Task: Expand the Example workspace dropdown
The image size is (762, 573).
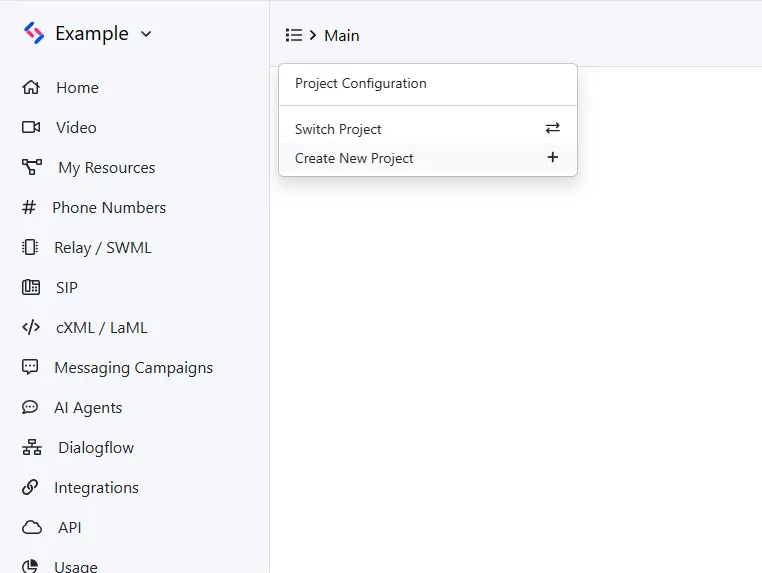Action: click(146, 34)
